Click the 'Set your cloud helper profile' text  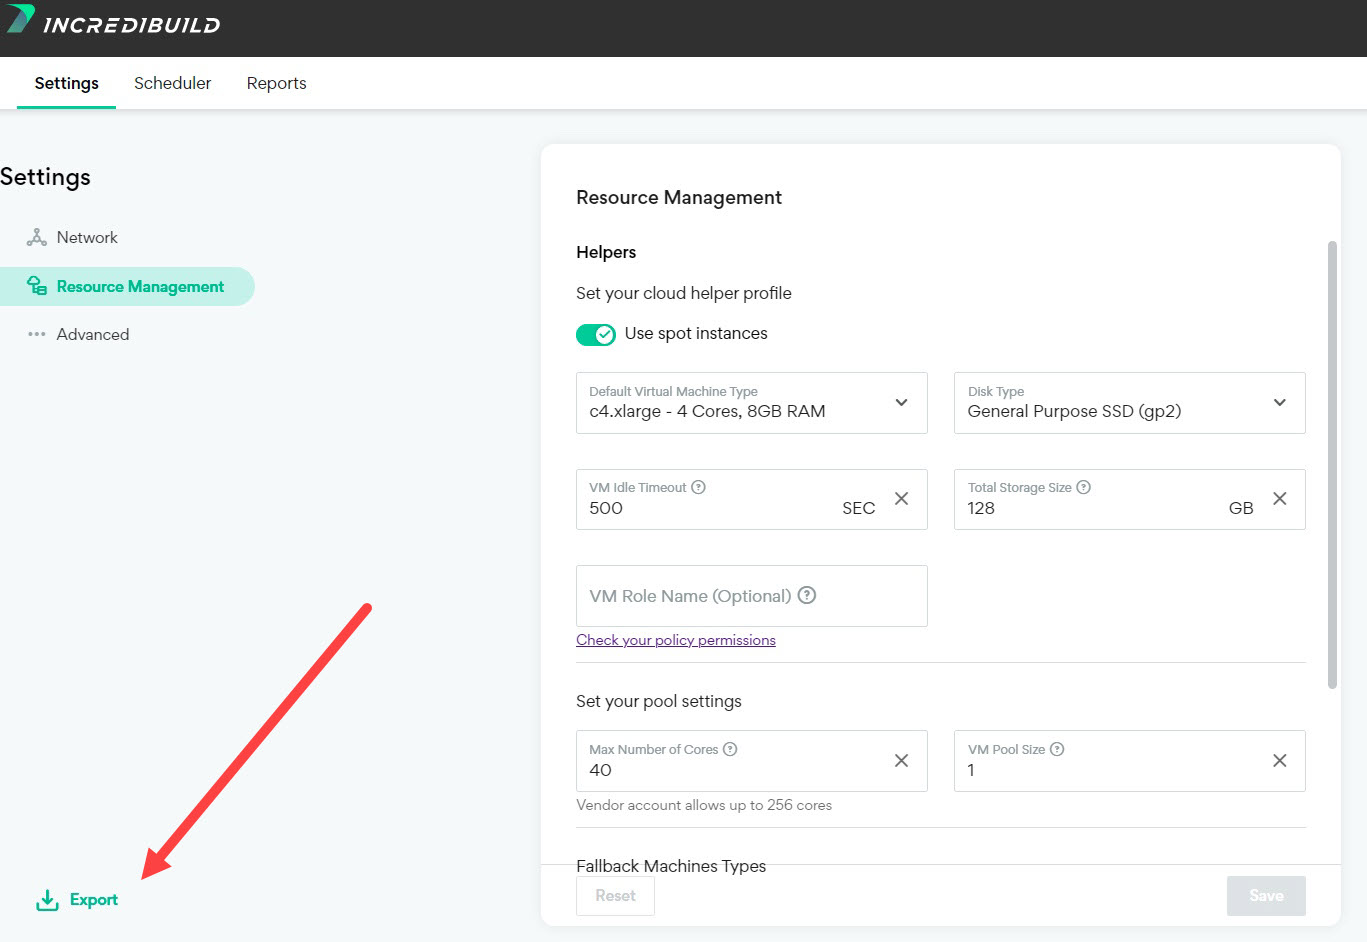(x=684, y=293)
